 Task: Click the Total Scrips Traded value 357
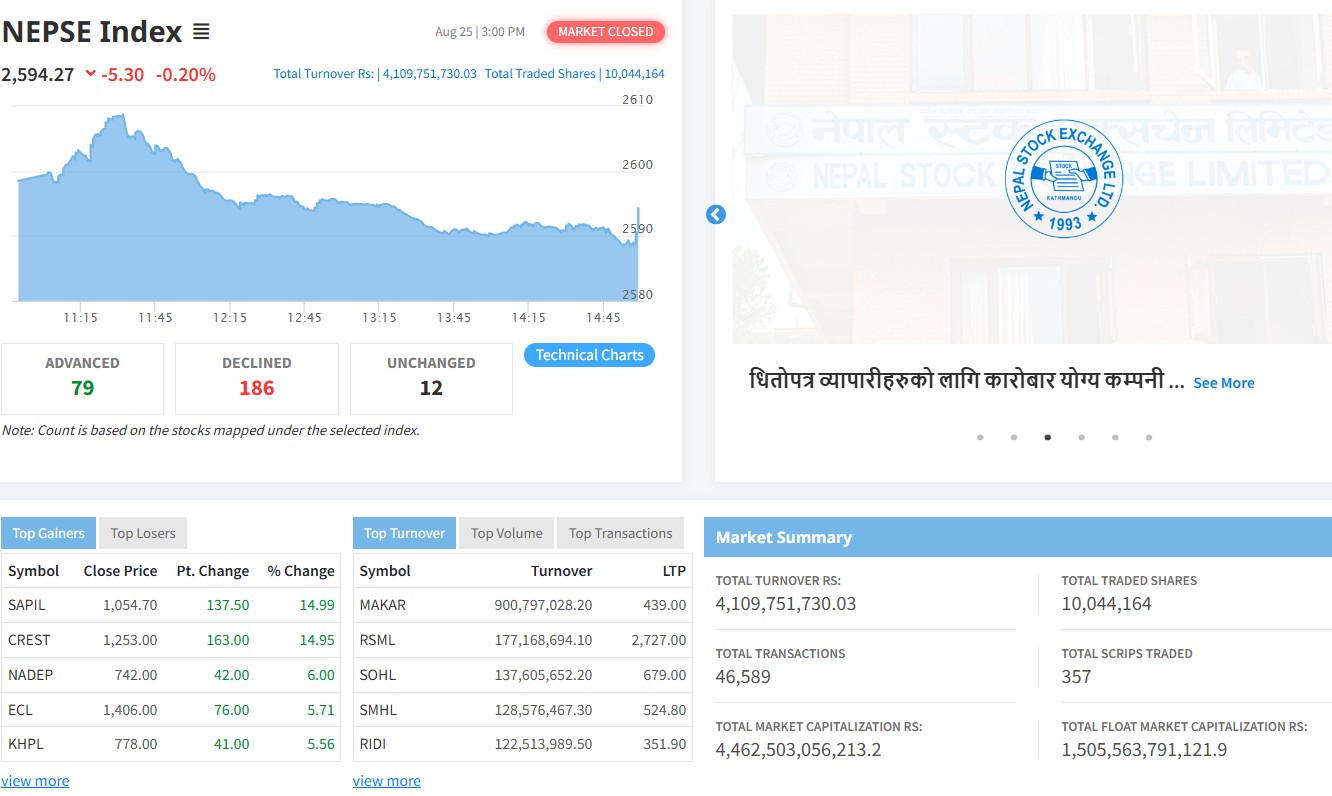coord(1077,677)
